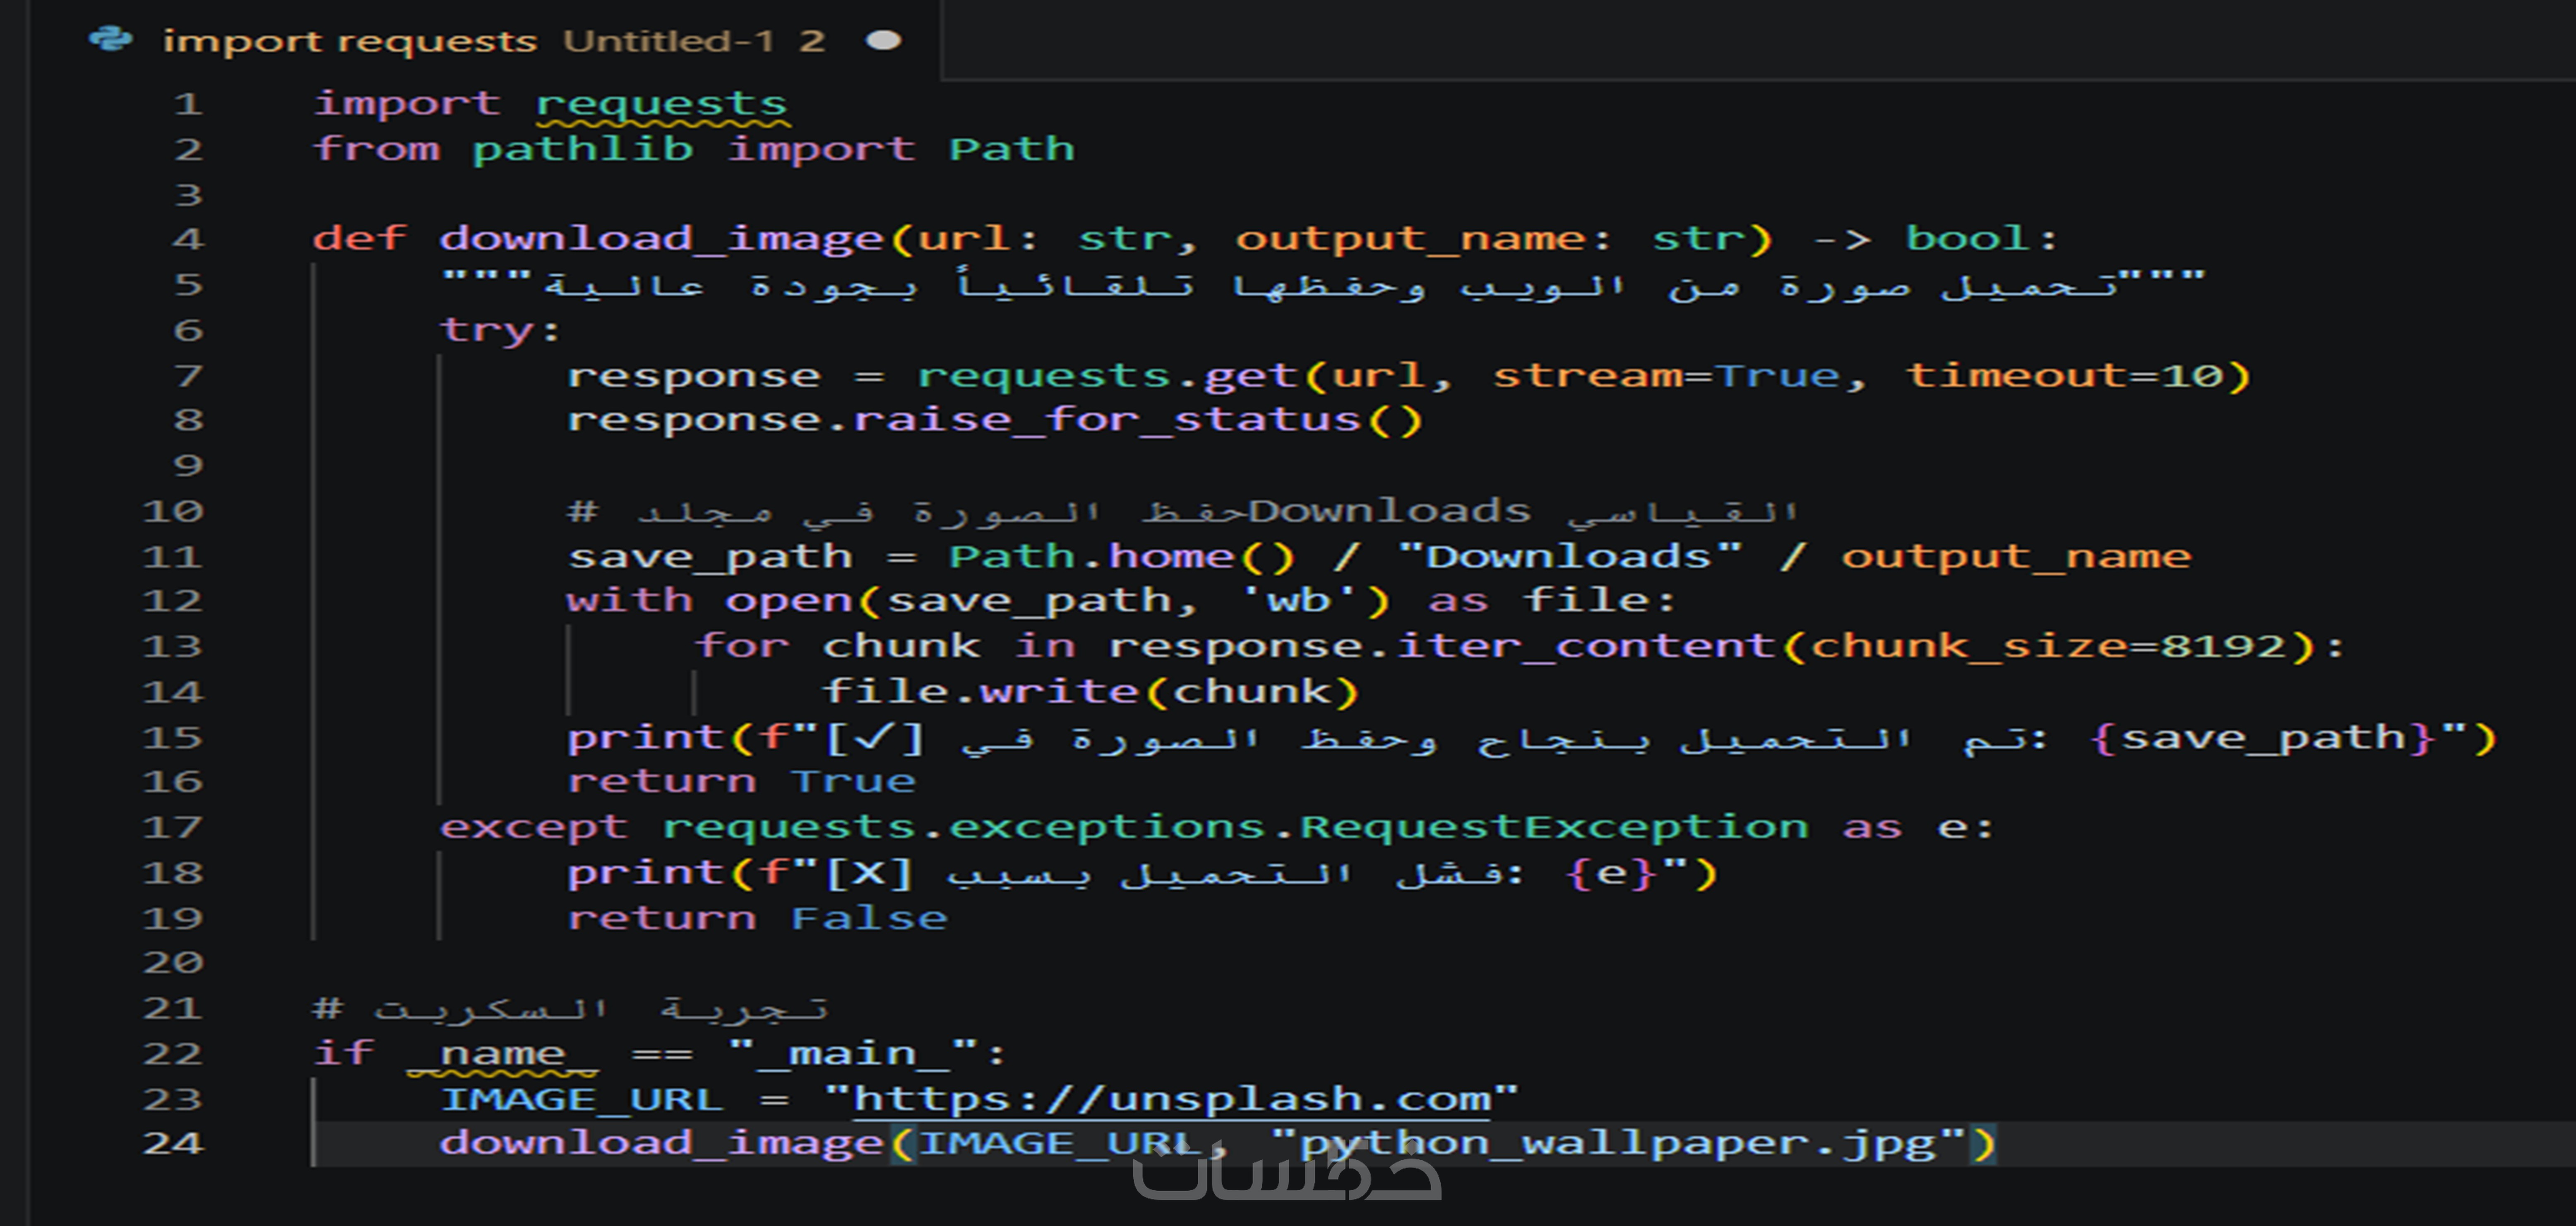Click the "_main_" string on line 22
Image resolution: width=2576 pixels, height=1226 pixels.
coord(853,1053)
